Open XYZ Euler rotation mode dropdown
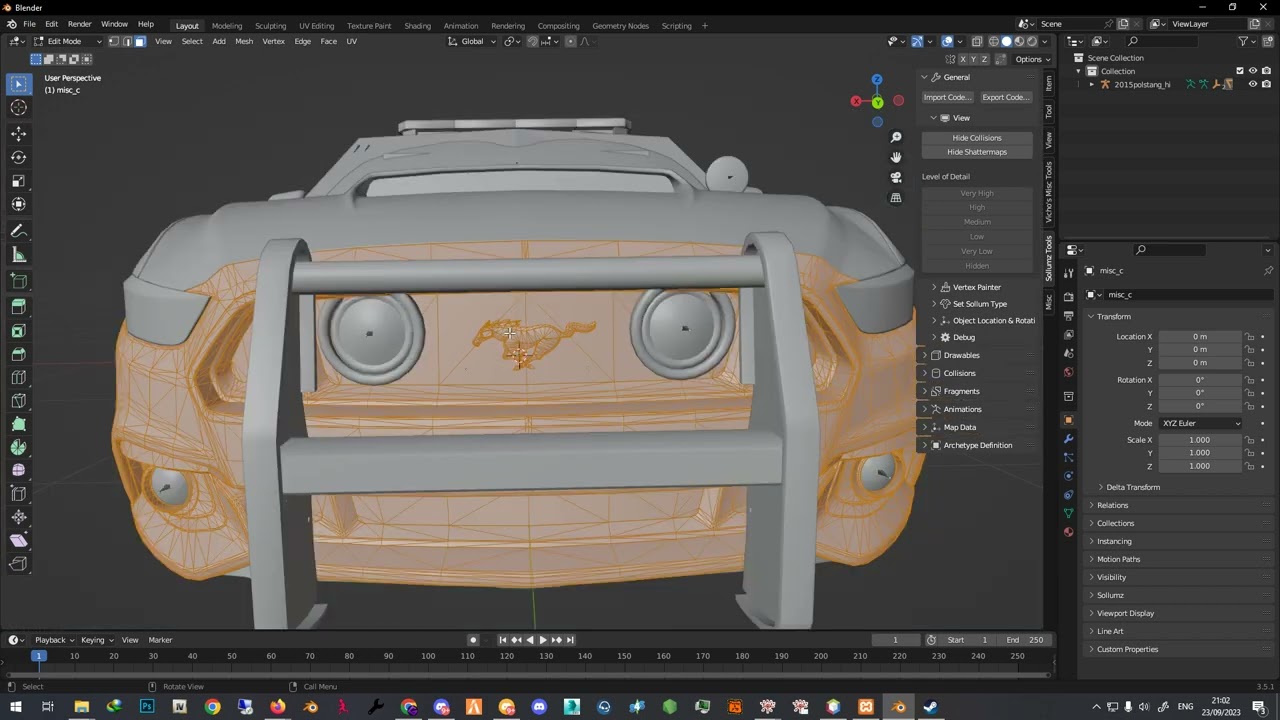The image size is (1280, 720). (x=1201, y=423)
